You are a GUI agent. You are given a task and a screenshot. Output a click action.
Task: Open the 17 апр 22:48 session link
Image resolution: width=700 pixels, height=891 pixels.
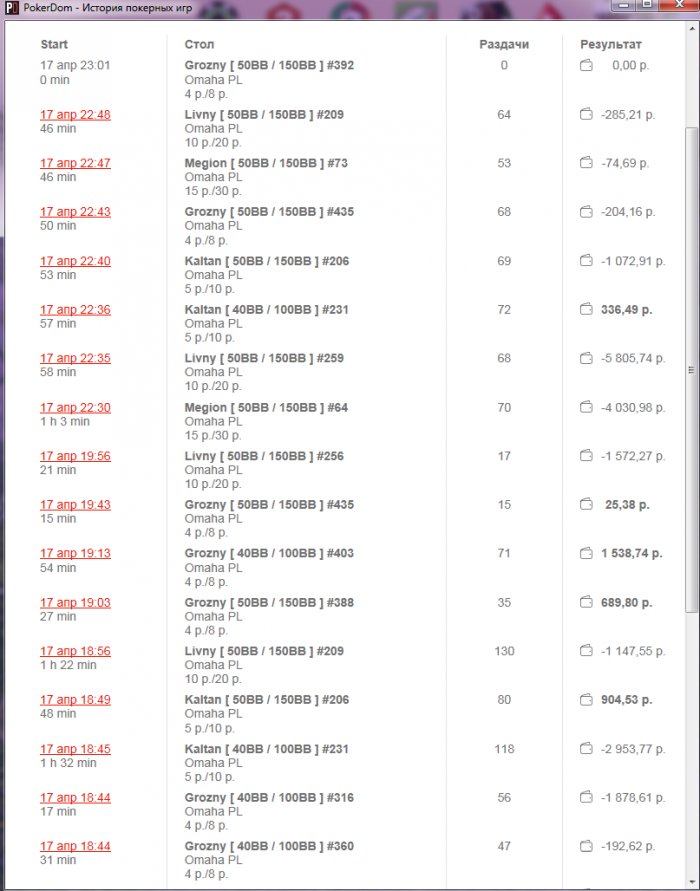[x=75, y=115]
